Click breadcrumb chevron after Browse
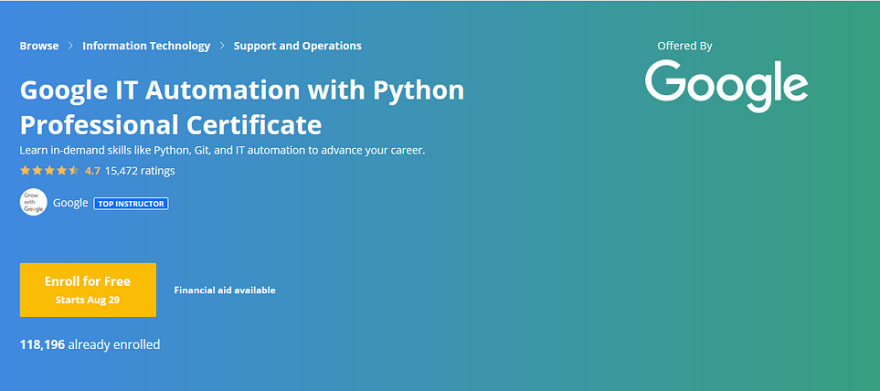 [70, 46]
